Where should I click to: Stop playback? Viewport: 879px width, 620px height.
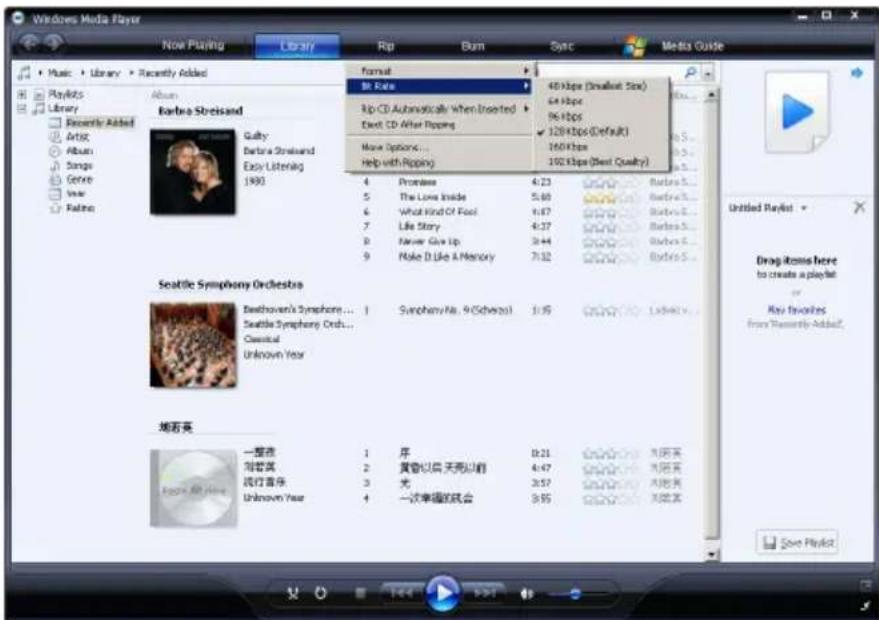point(360,593)
